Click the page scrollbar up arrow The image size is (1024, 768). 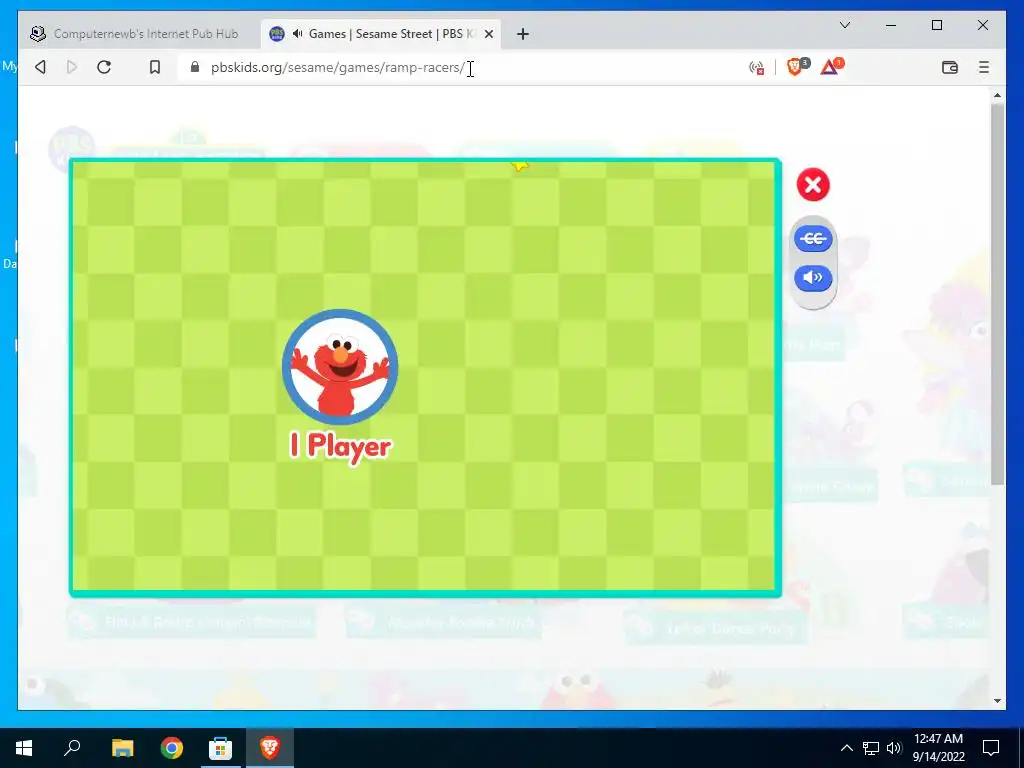click(997, 95)
